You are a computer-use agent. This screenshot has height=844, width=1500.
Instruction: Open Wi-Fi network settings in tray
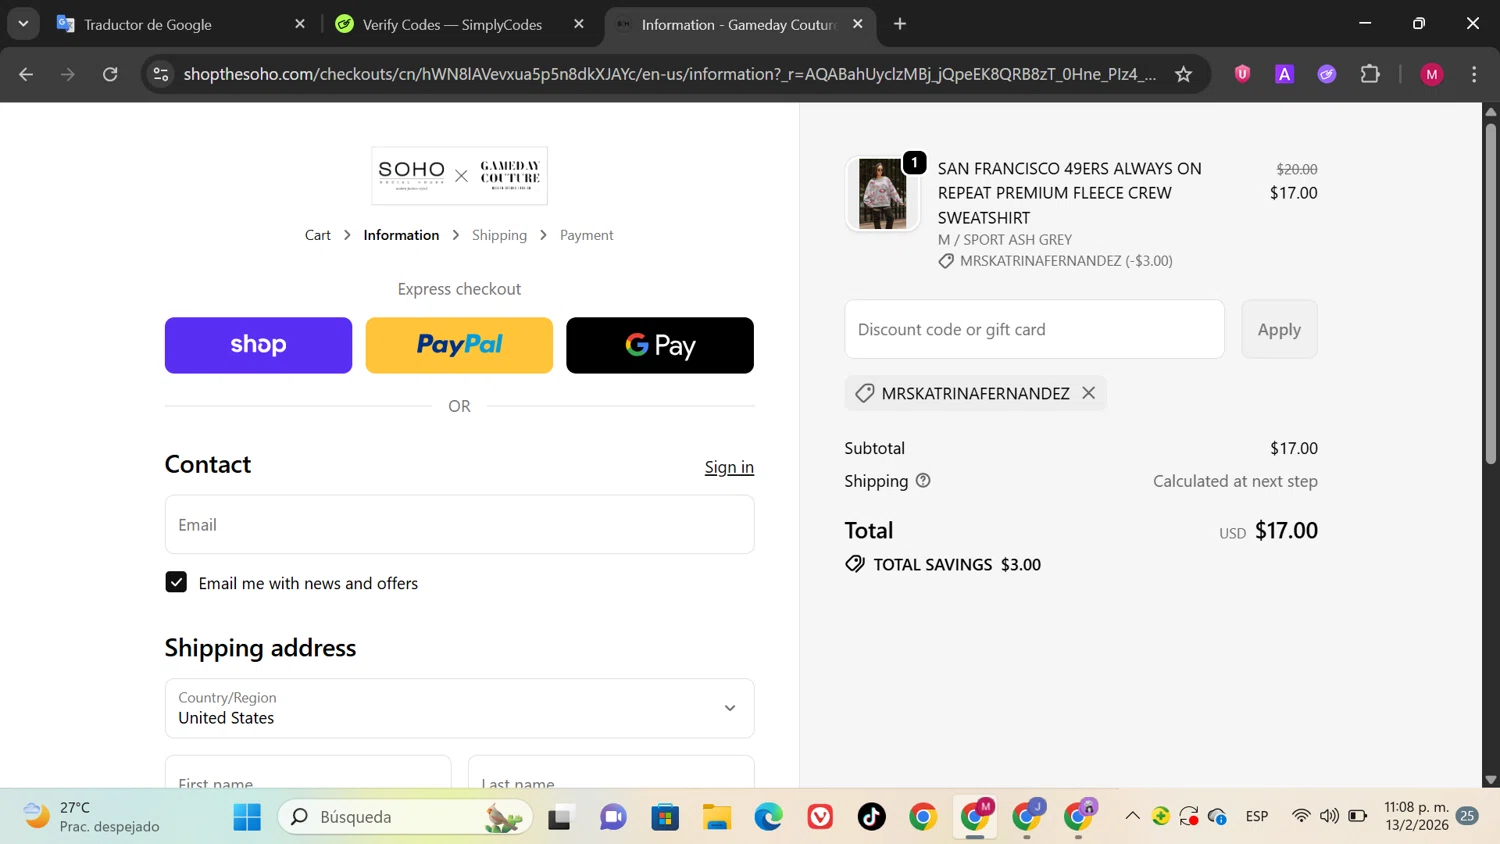pyautogui.click(x=1301, y=816)
